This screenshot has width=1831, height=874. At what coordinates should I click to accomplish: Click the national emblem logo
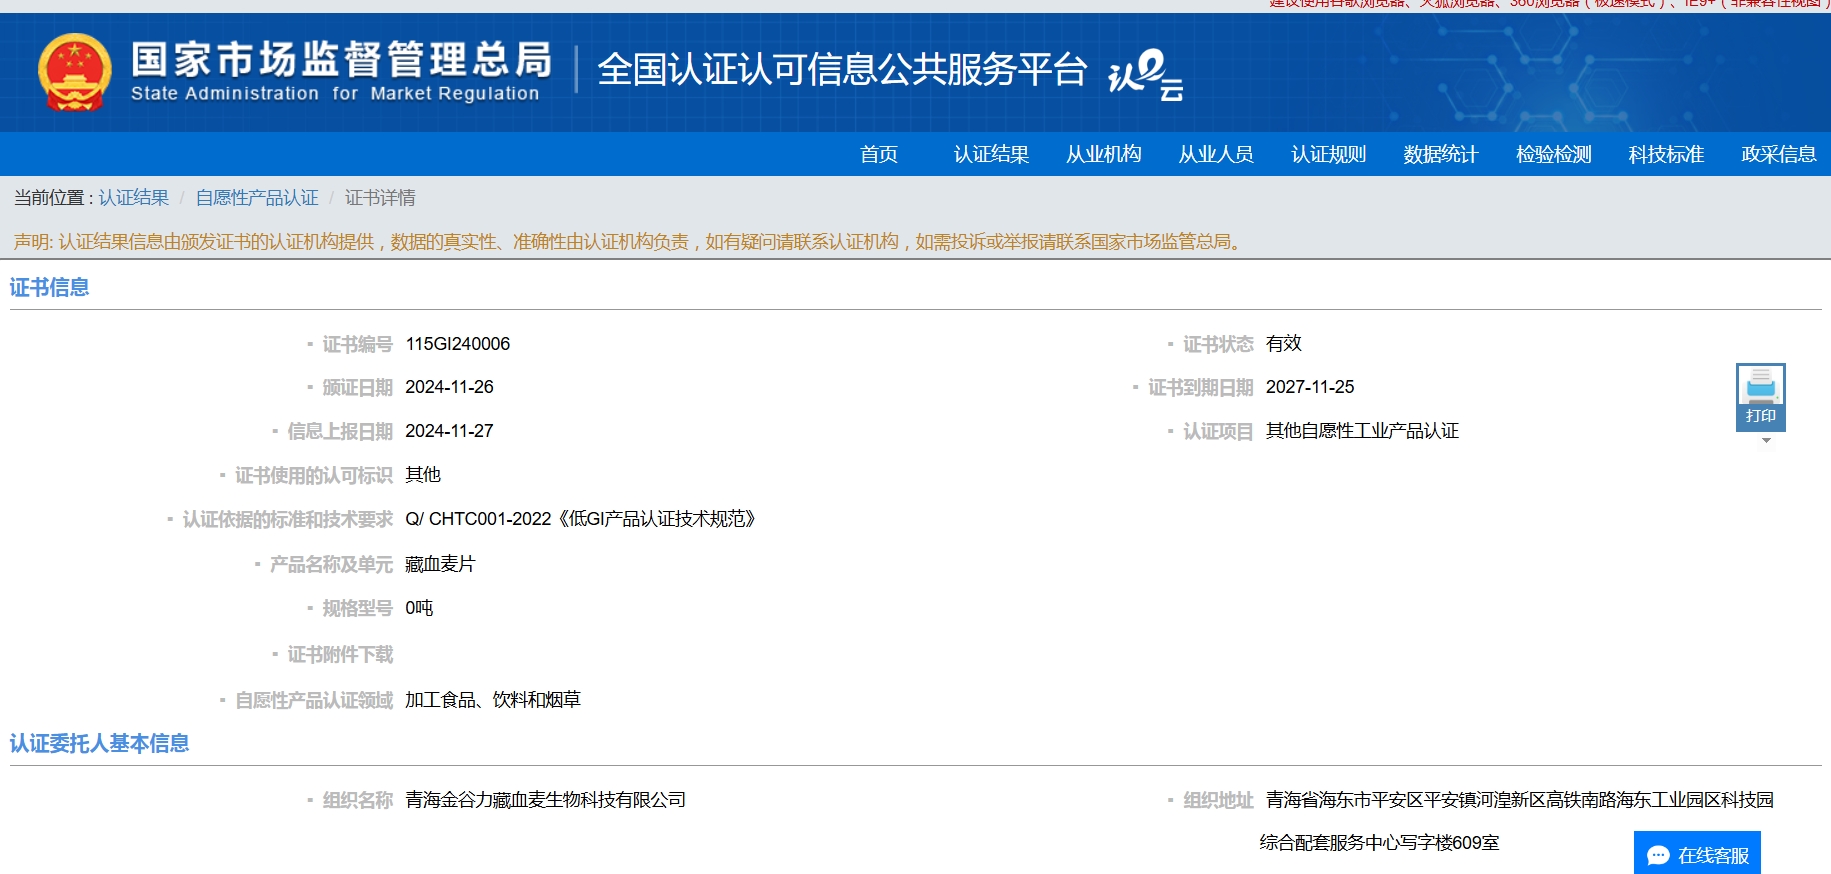click(x=74, y=72)
